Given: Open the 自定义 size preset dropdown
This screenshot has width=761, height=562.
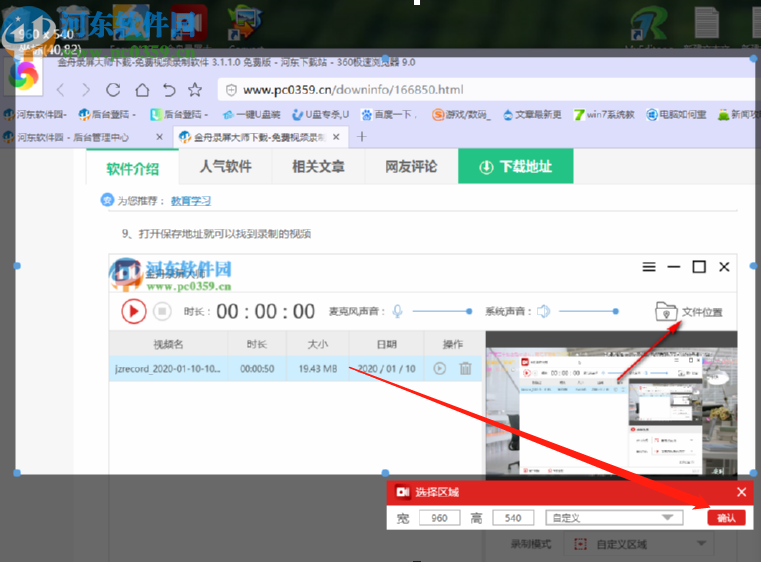Looking at the screenshot, I should [614, 518].
